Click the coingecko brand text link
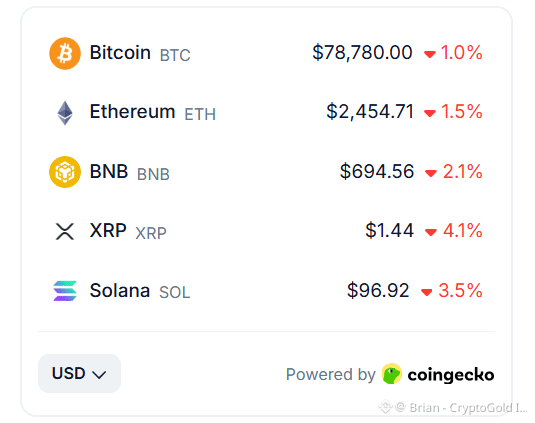Viewport: 535px width, 423px height. [x=451, y=375]
